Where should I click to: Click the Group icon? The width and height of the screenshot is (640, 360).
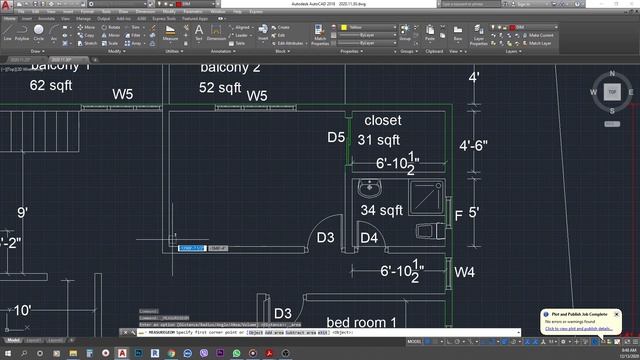click(x=405, y=33)
